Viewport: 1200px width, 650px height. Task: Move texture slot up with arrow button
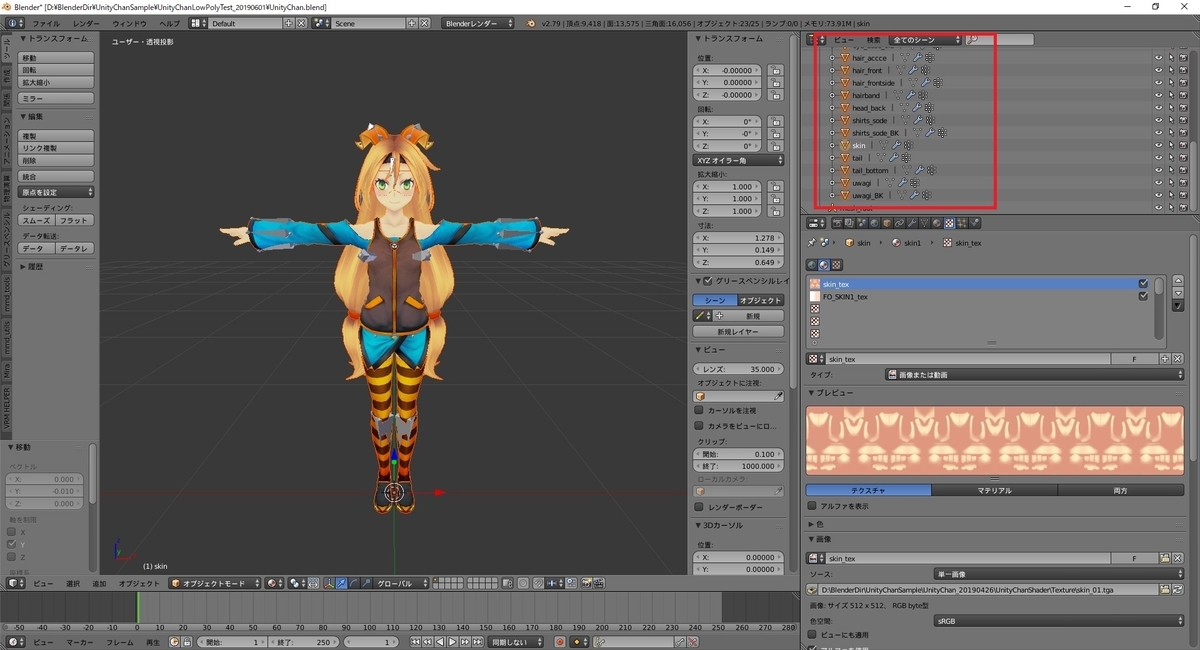1178,281
